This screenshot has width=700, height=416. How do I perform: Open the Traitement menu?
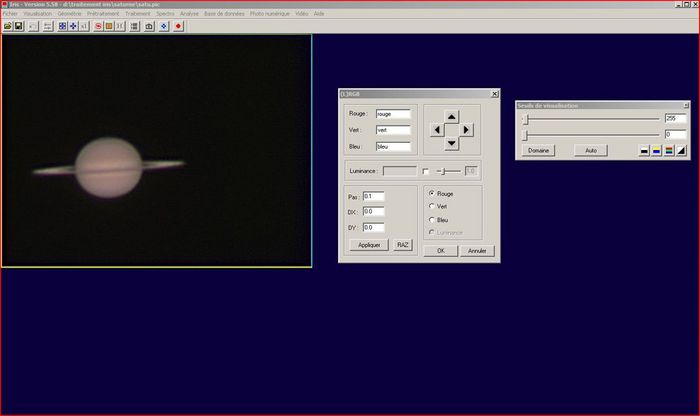click(137, 14)
